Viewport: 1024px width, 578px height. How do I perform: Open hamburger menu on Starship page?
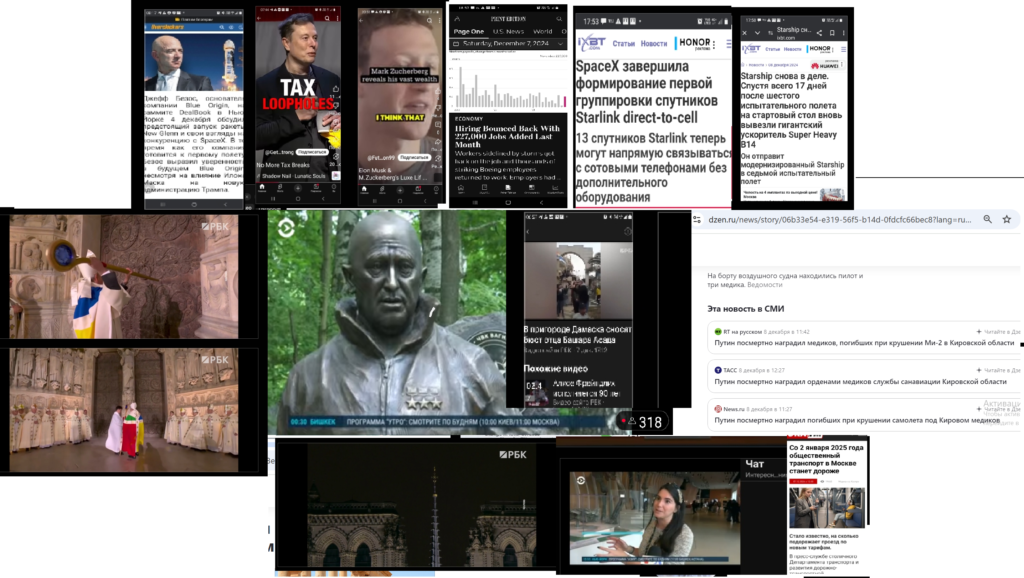point(843,49)
